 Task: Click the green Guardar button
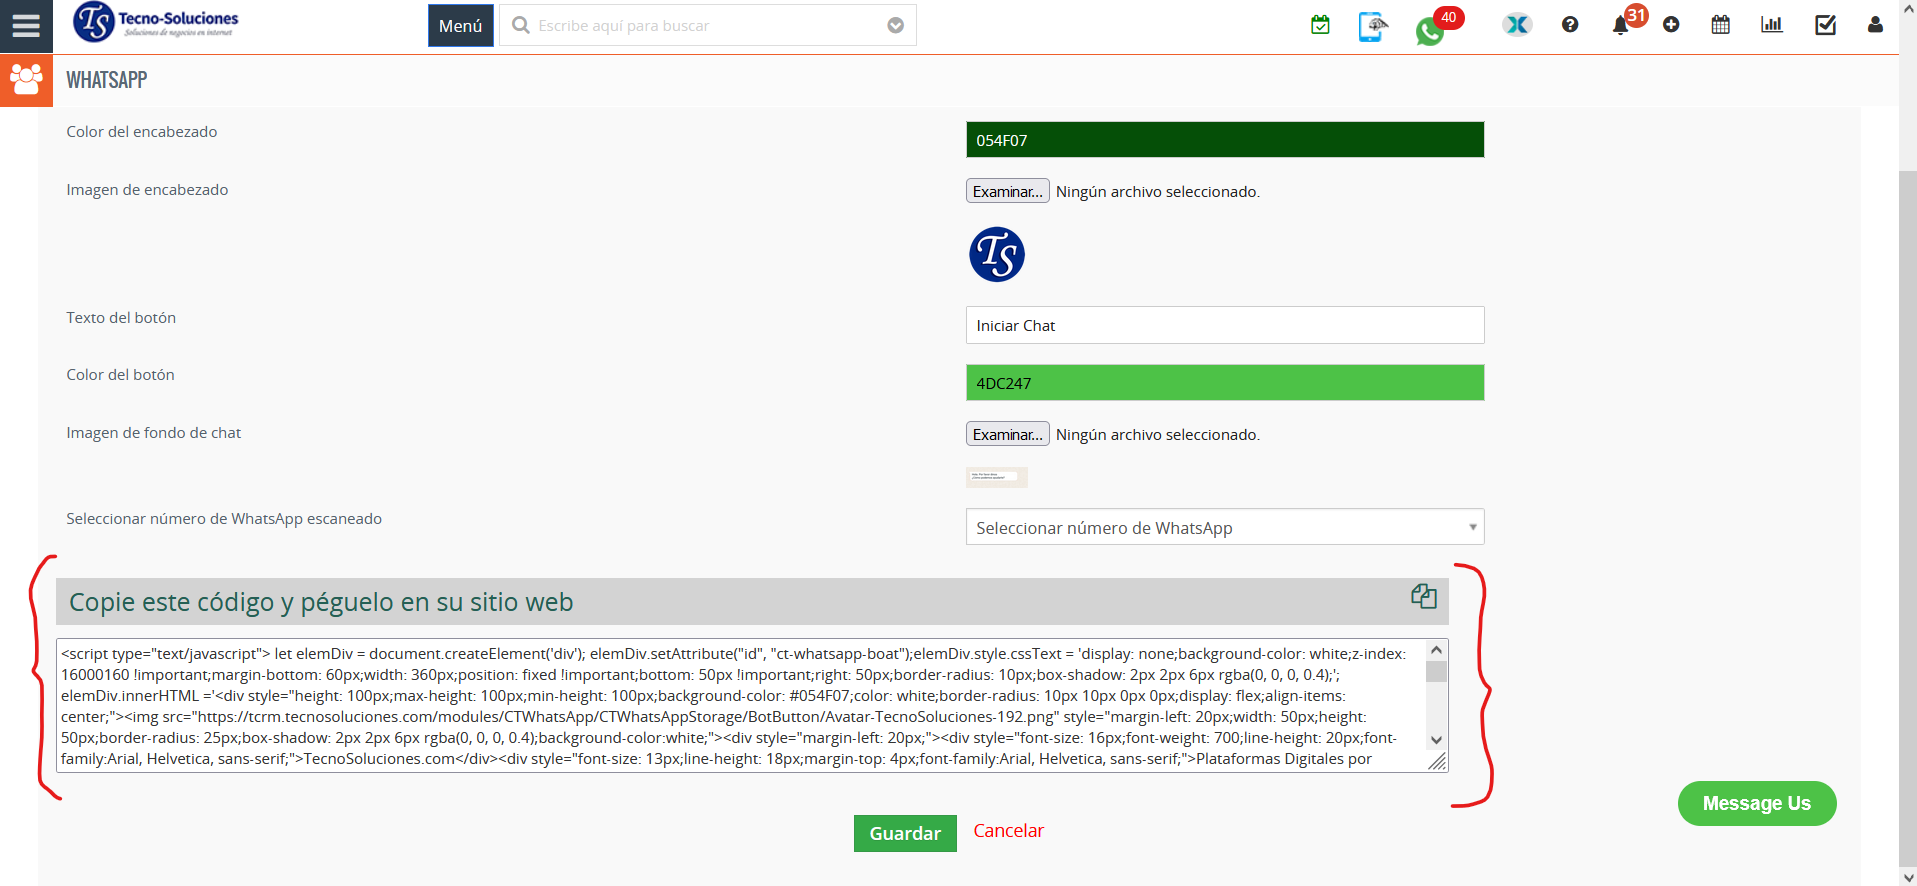[x=904, y=833]
